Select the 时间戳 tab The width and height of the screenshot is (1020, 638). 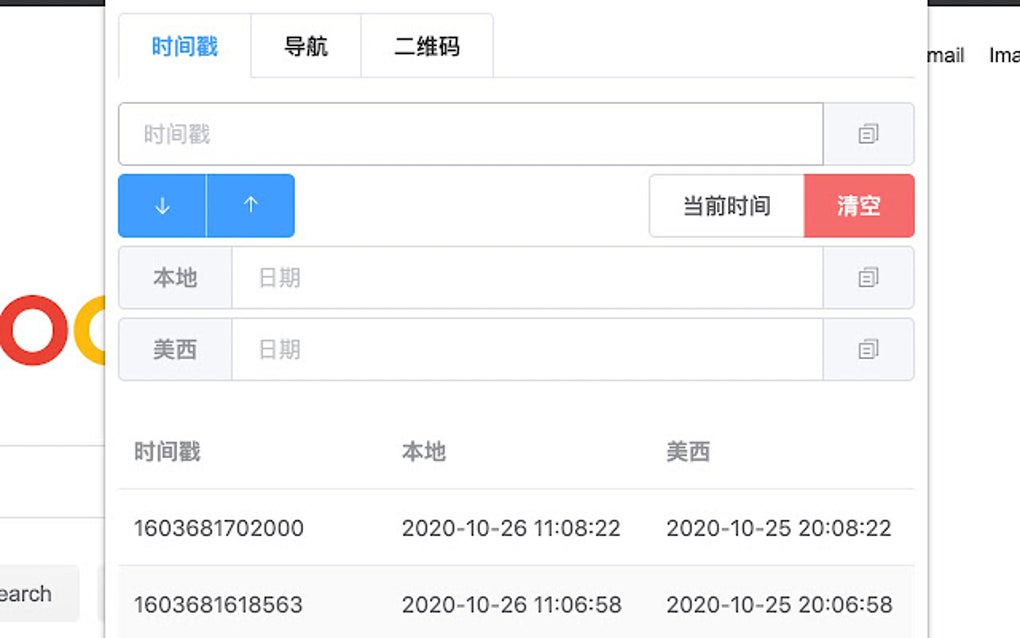point(182,45)
